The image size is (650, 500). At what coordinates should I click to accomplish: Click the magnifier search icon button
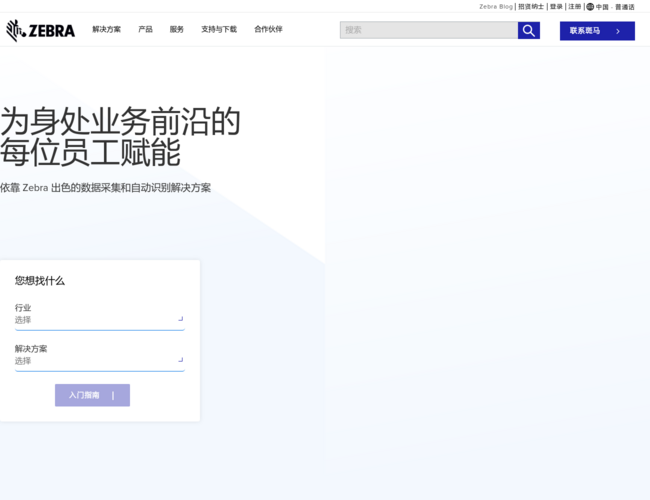(529, 30)
